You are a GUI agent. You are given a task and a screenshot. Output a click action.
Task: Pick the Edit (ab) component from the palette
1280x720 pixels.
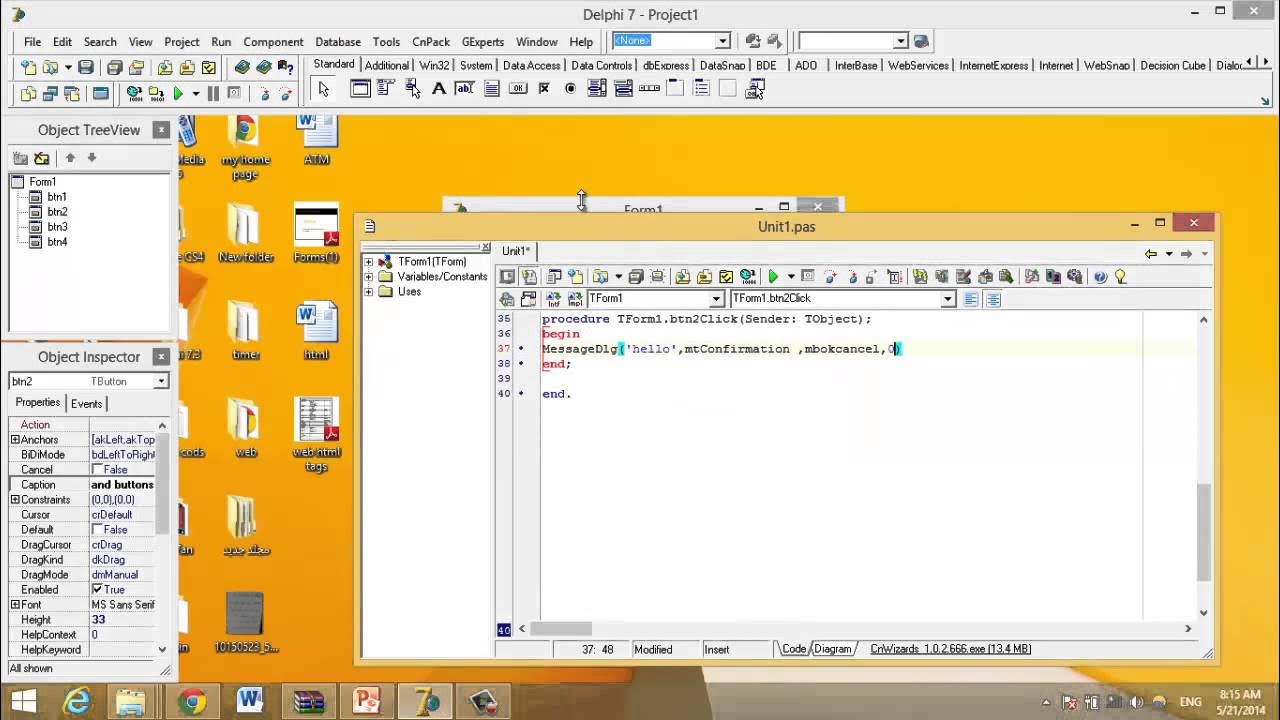click(464, 88)
